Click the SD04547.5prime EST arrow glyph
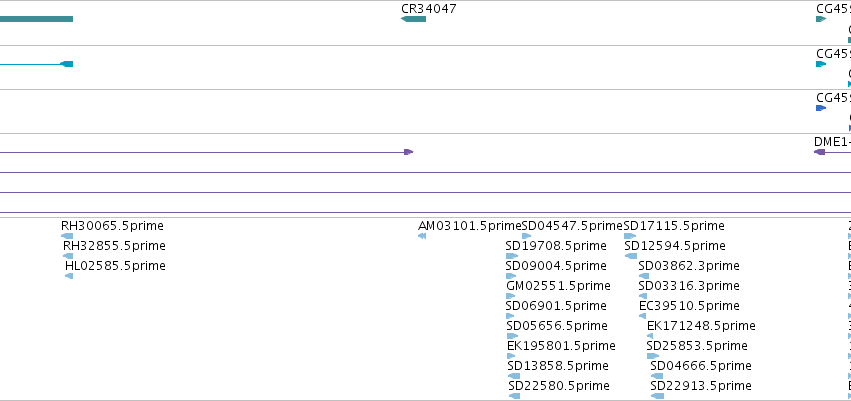 click(526, 236)
